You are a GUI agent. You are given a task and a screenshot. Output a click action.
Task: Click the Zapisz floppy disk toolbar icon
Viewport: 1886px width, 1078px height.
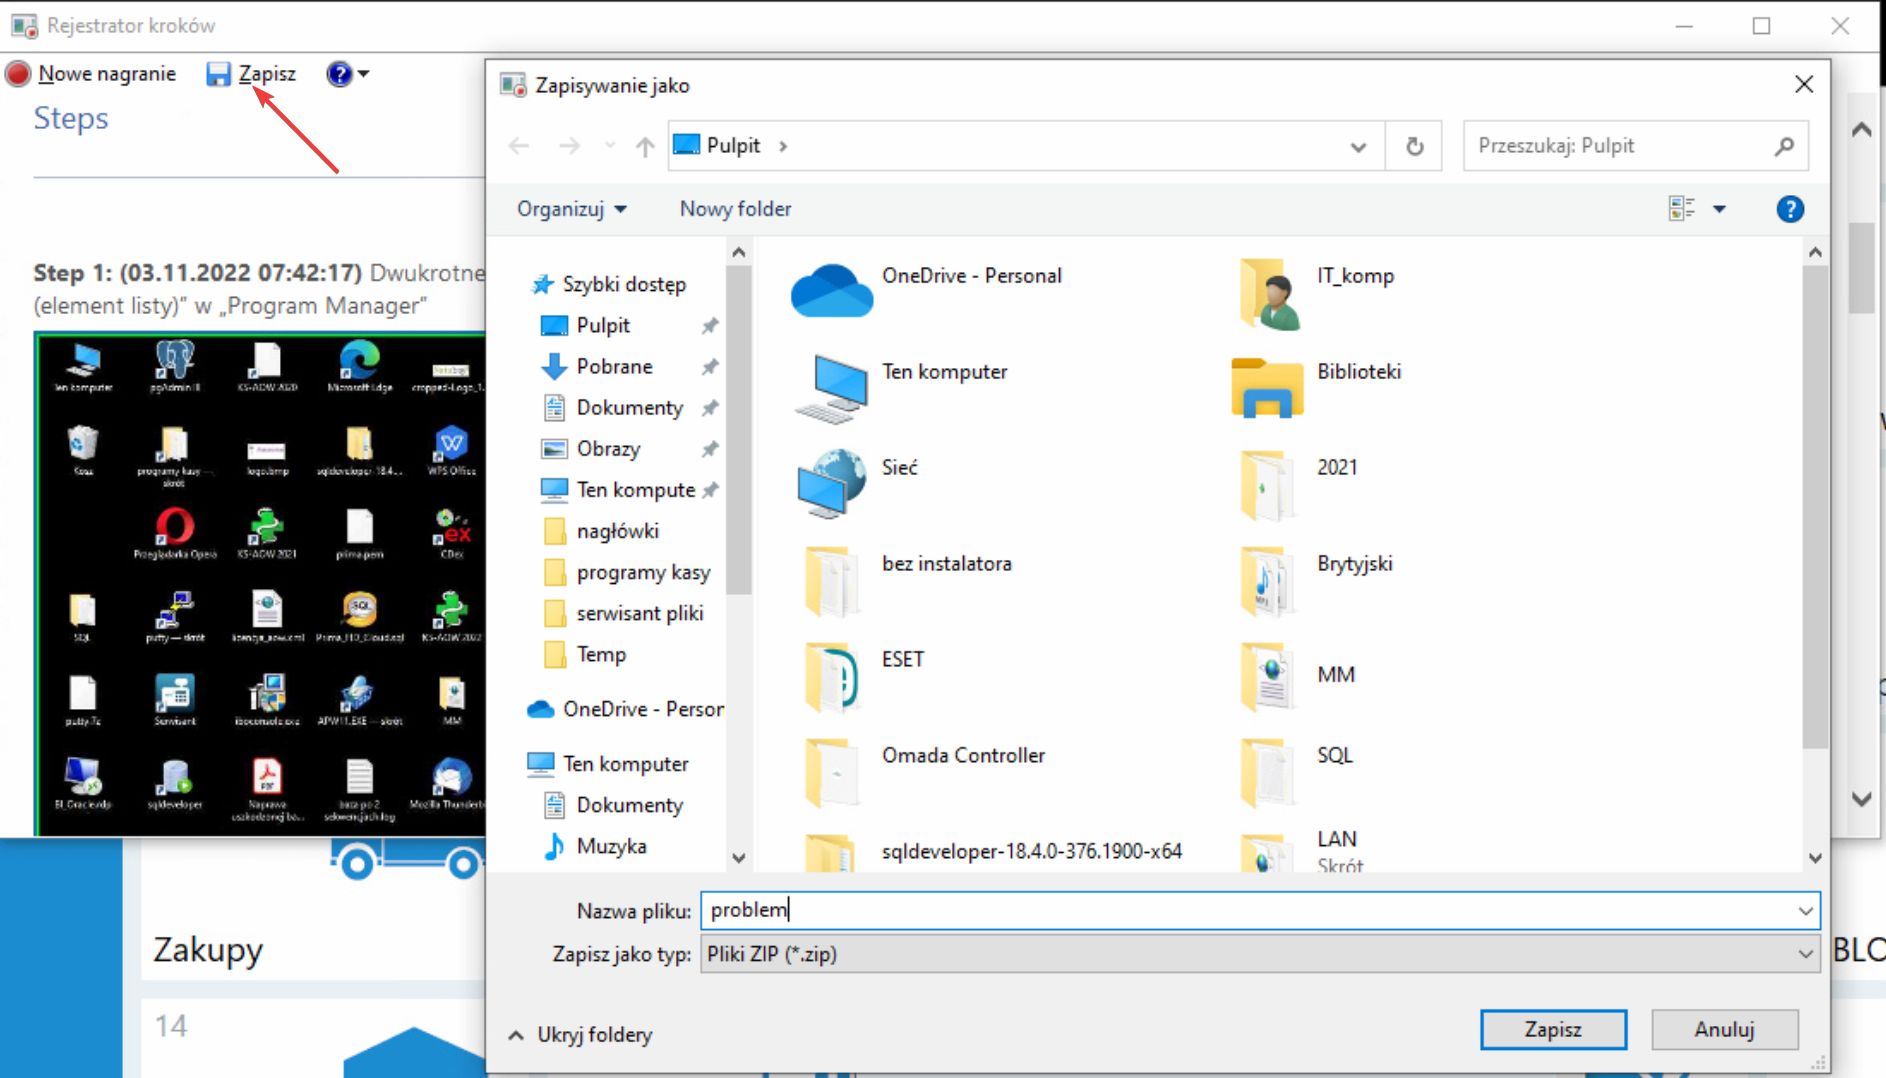pyautogui.click(x=218, y=74)
